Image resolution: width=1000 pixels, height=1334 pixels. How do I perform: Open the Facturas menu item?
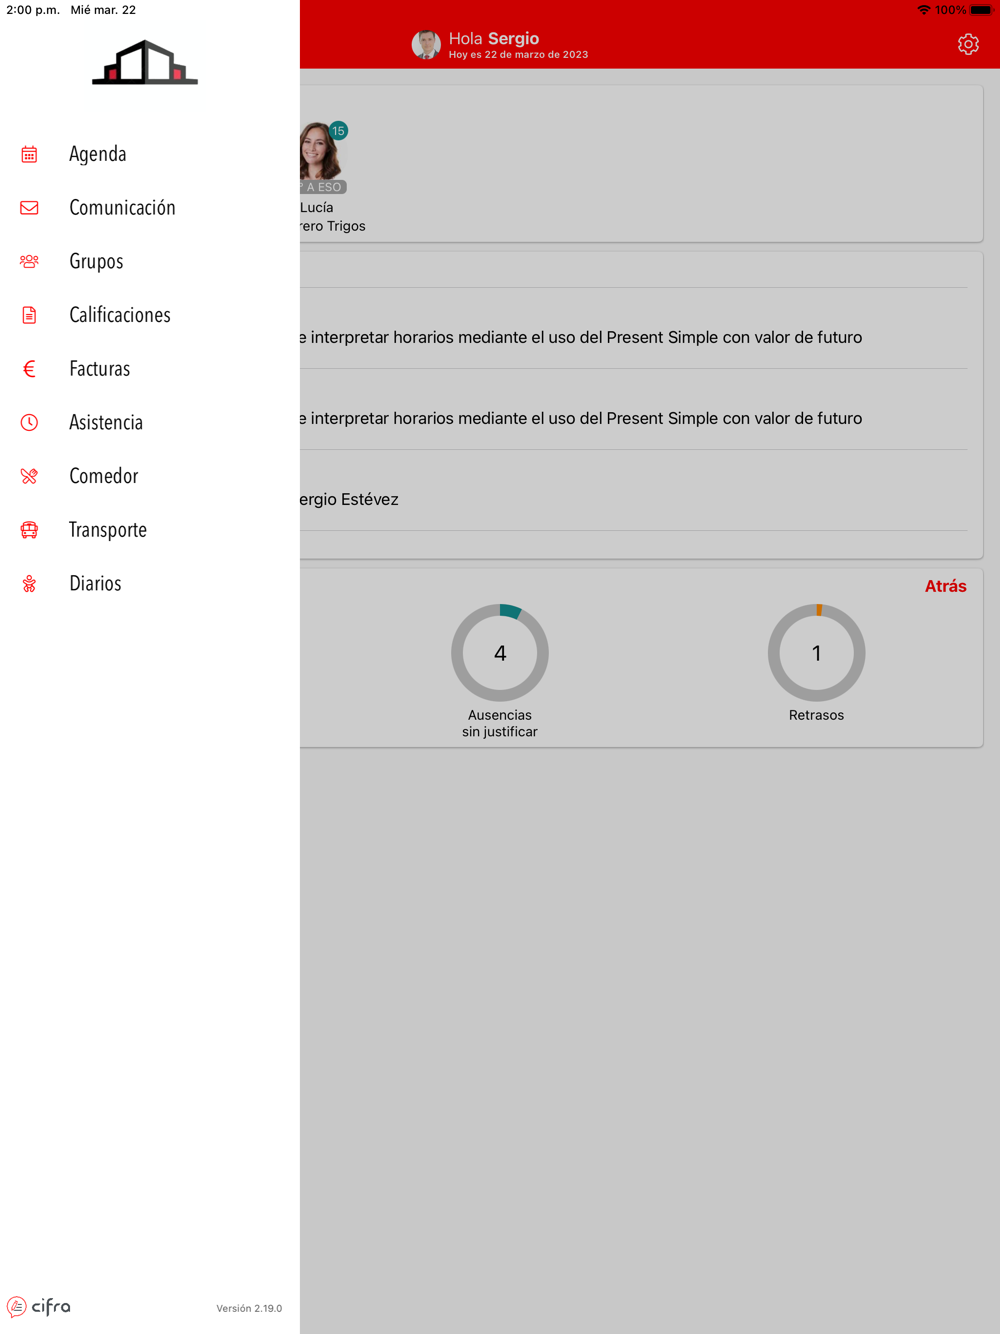150,369
